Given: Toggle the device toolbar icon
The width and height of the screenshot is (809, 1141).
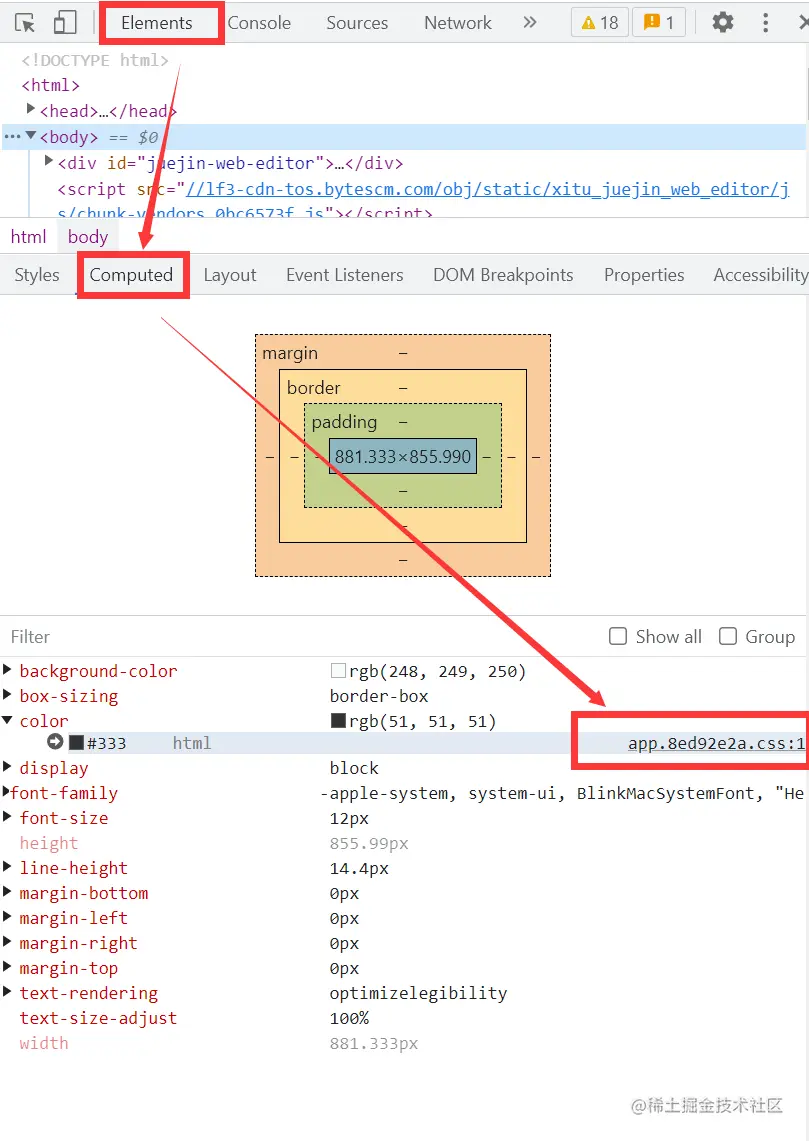Looking at the screenshot, I should click(x=65, y=23).
